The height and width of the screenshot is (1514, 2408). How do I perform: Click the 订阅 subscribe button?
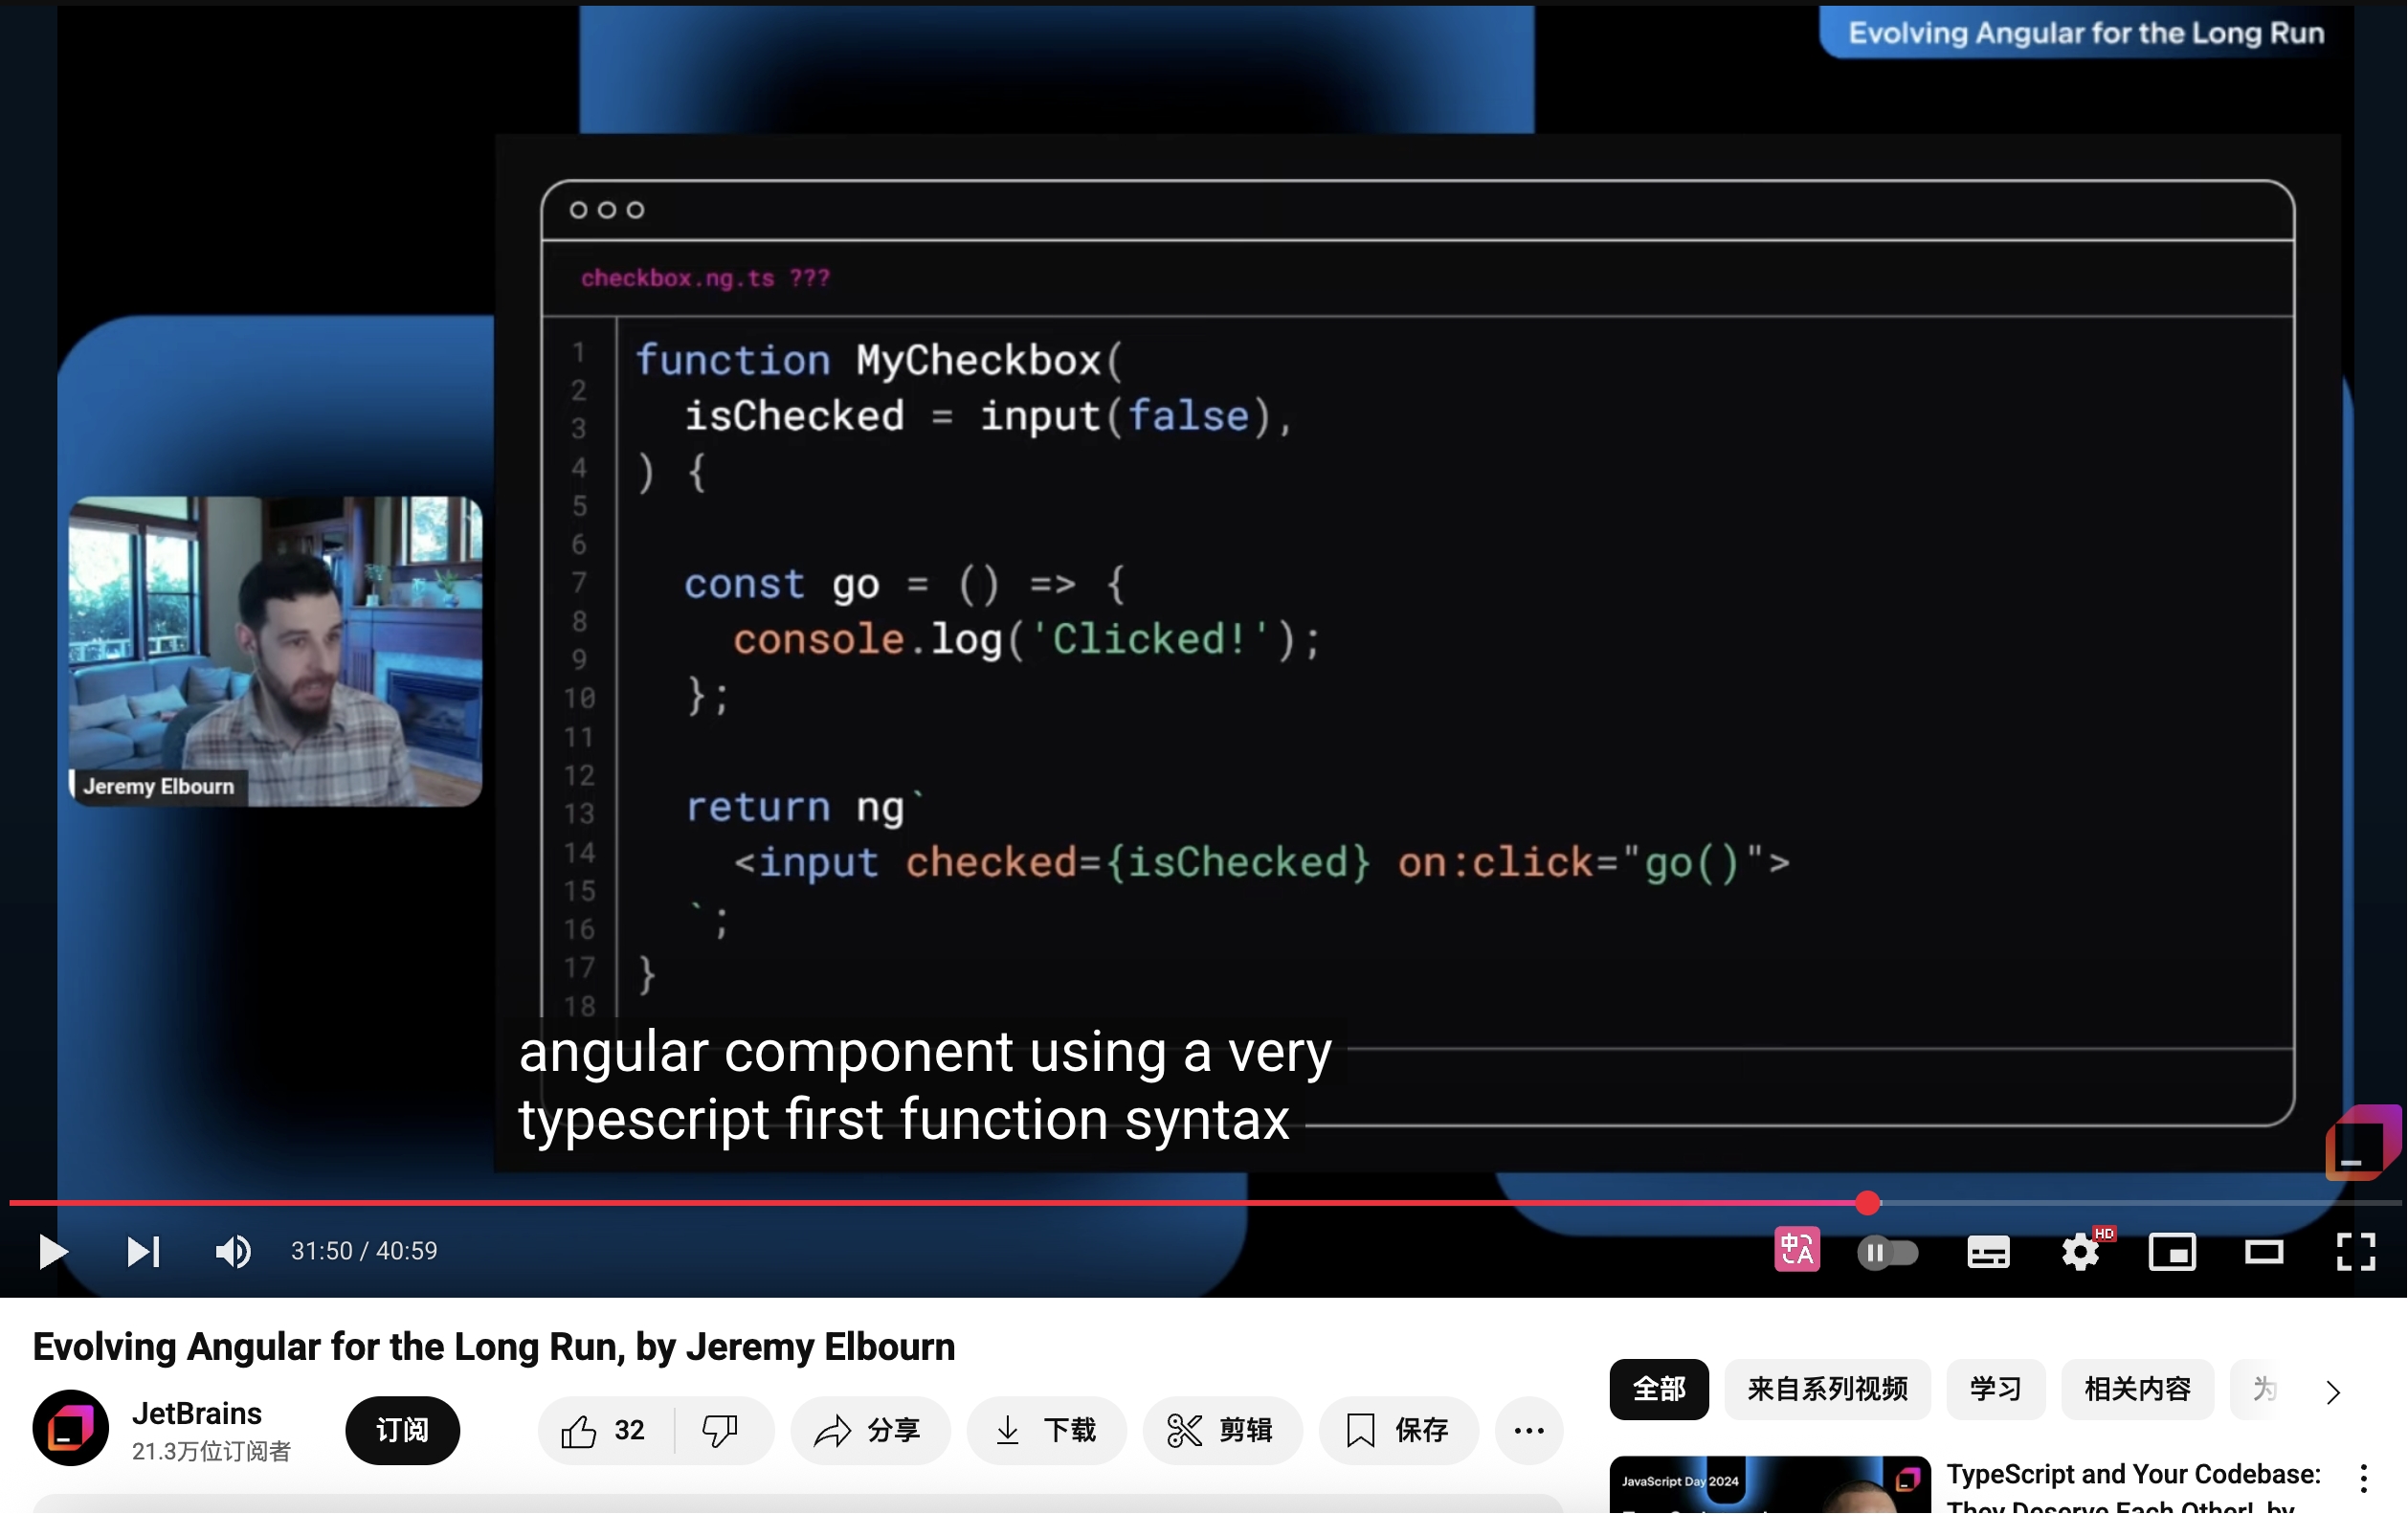402,1431
